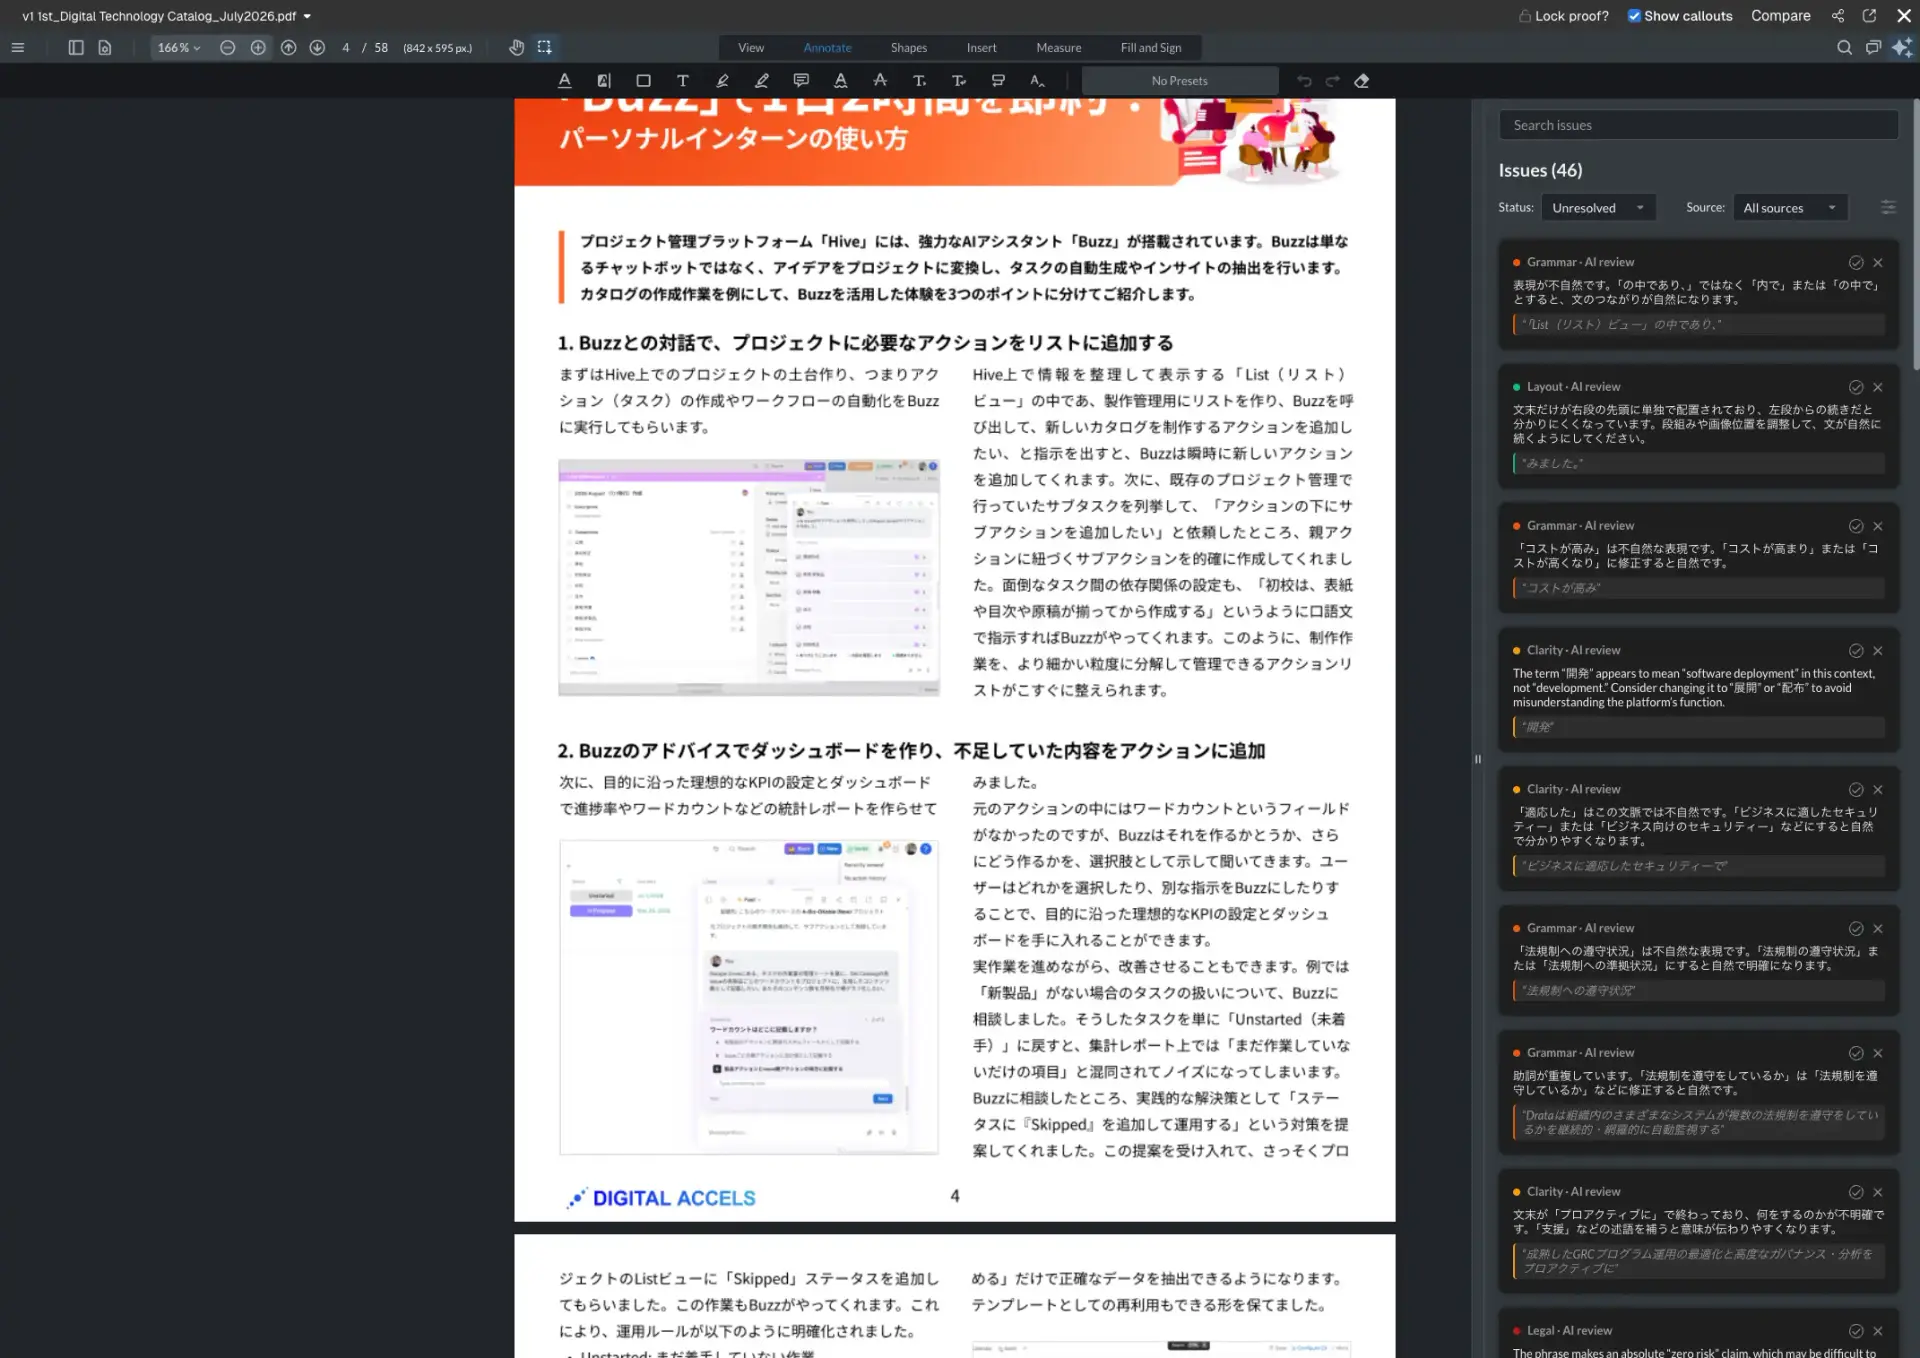Image resolution: width=1920 pixels, height=1358 pixels.
Task: Resolve the first Grammar issue about 「の中であり」
Action: [x=1856, y=262]
